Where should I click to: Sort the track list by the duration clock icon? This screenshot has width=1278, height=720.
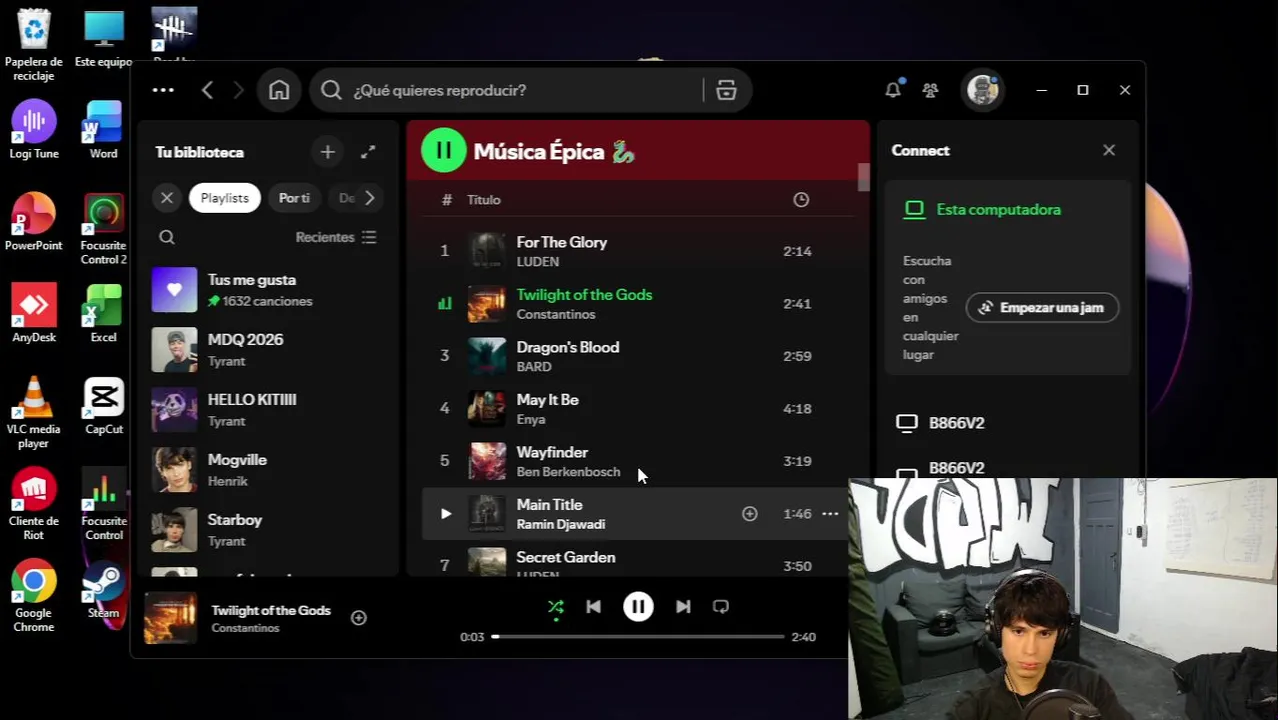click(801, 200)
